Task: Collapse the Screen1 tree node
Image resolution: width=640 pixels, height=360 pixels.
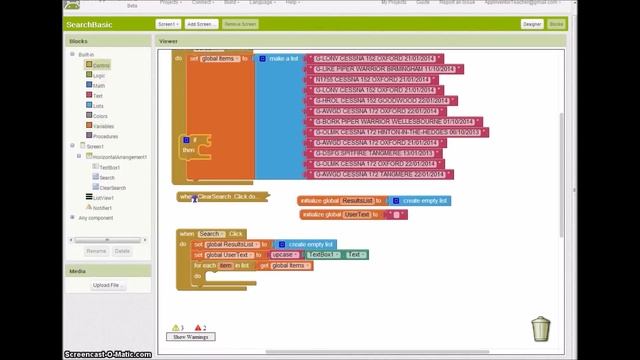Action: 72,146
